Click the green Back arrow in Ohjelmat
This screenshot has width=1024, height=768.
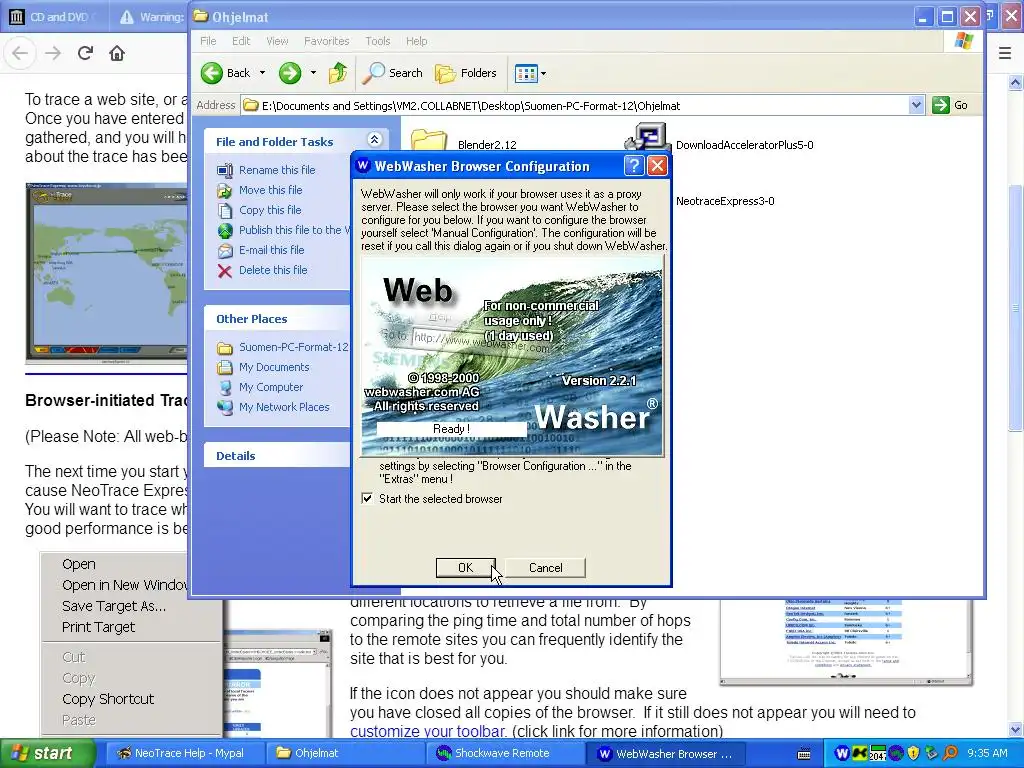(x=212, y=73)
